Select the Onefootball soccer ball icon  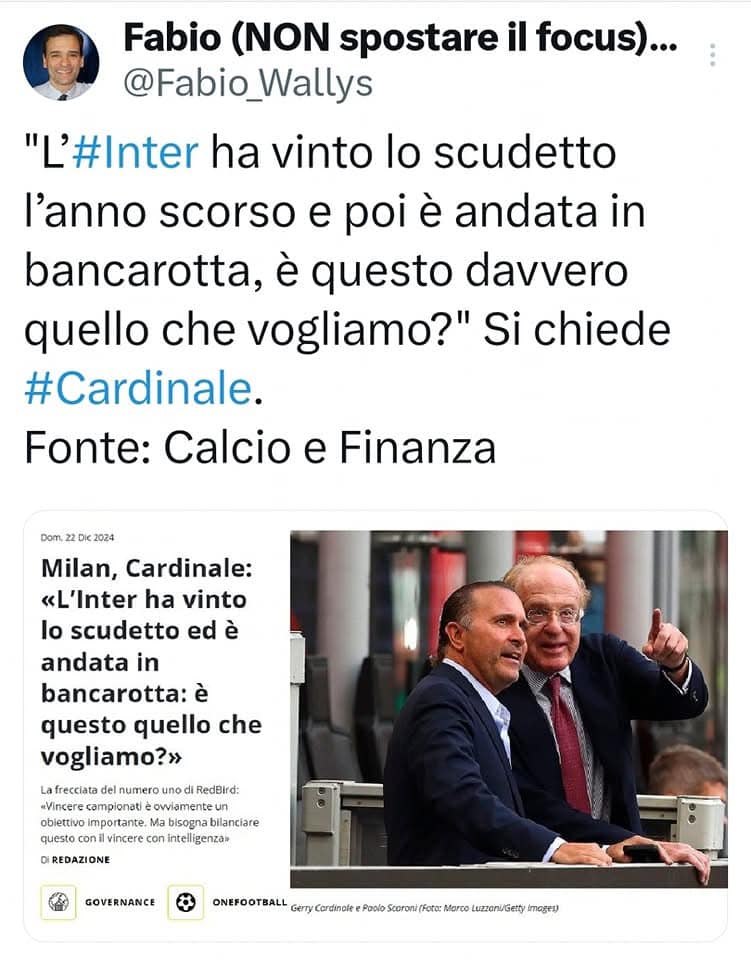pyautogui.click(x=185, y=902)
